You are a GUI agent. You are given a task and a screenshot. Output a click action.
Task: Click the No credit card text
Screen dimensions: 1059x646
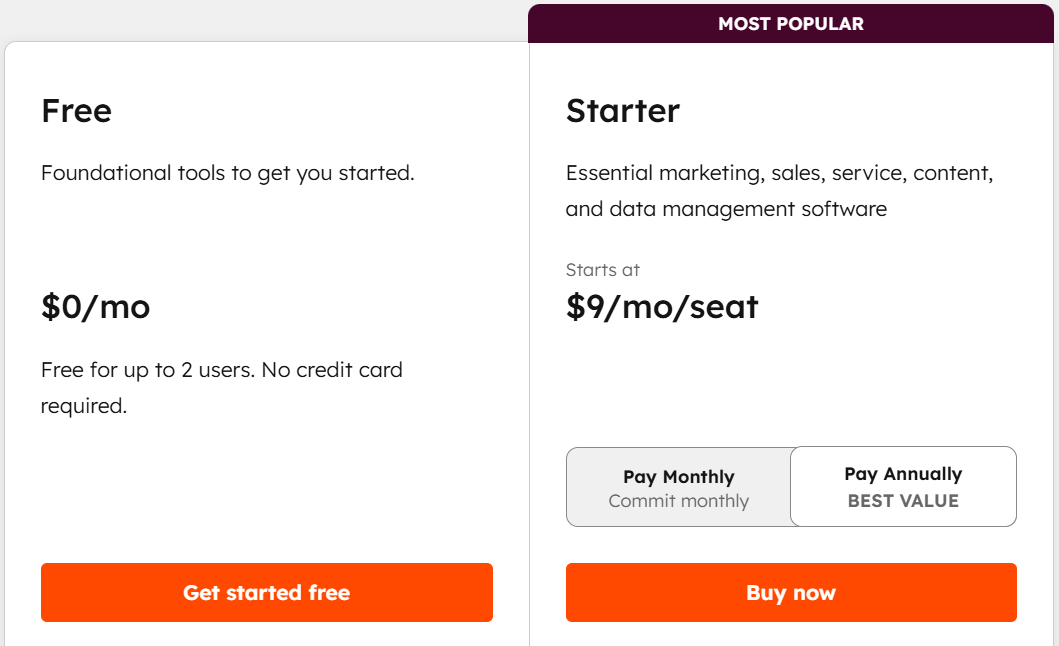(x=335, y=370)
